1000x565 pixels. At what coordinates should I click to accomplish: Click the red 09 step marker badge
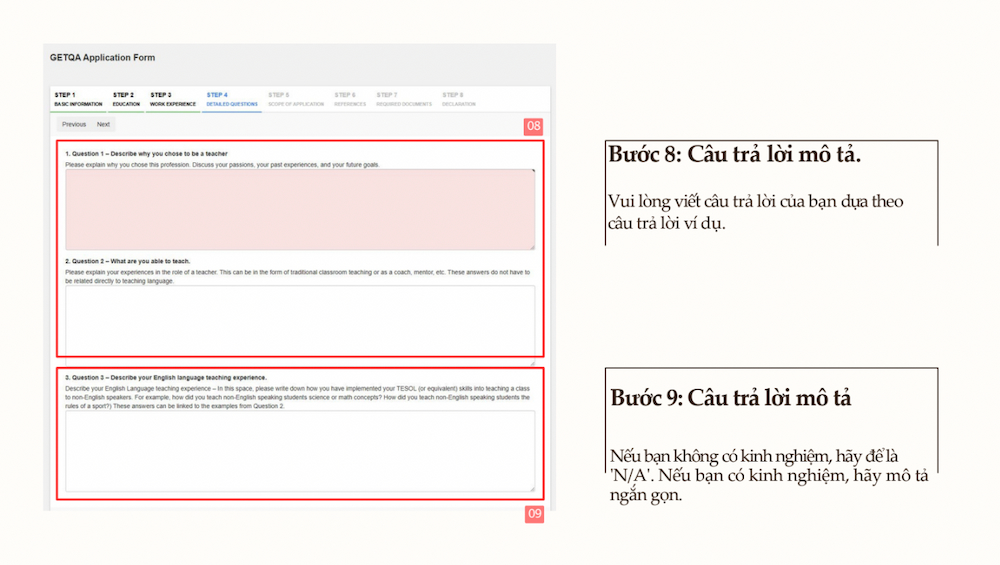click(x=535, y=514)
